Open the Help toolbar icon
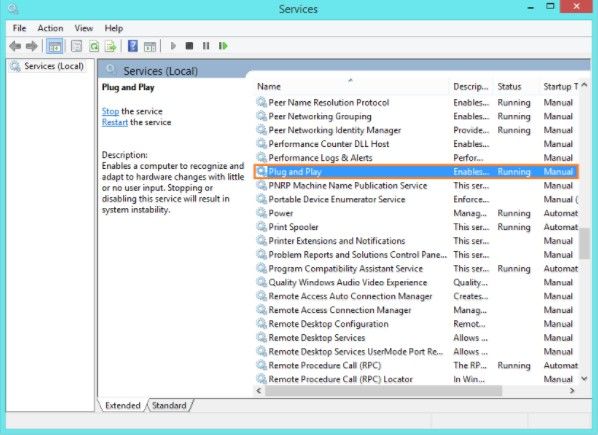This screenshot has width=598, height=435. pyautogui.click(x=133, y=46)
